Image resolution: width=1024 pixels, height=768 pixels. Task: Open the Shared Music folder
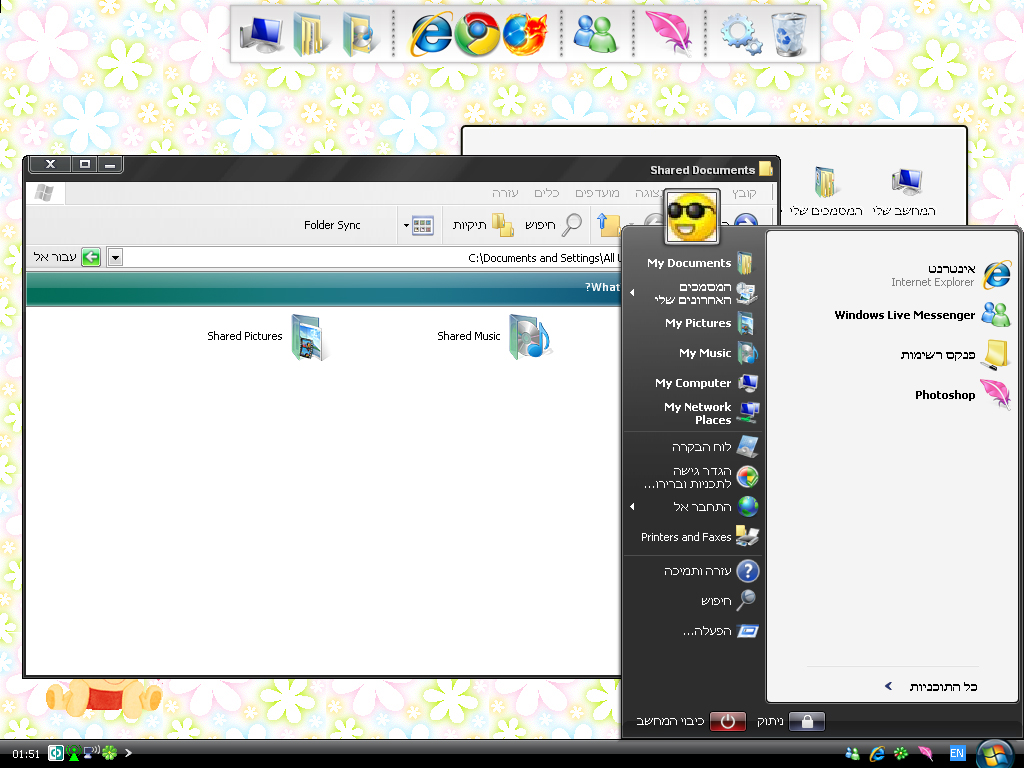click(495, 336)
